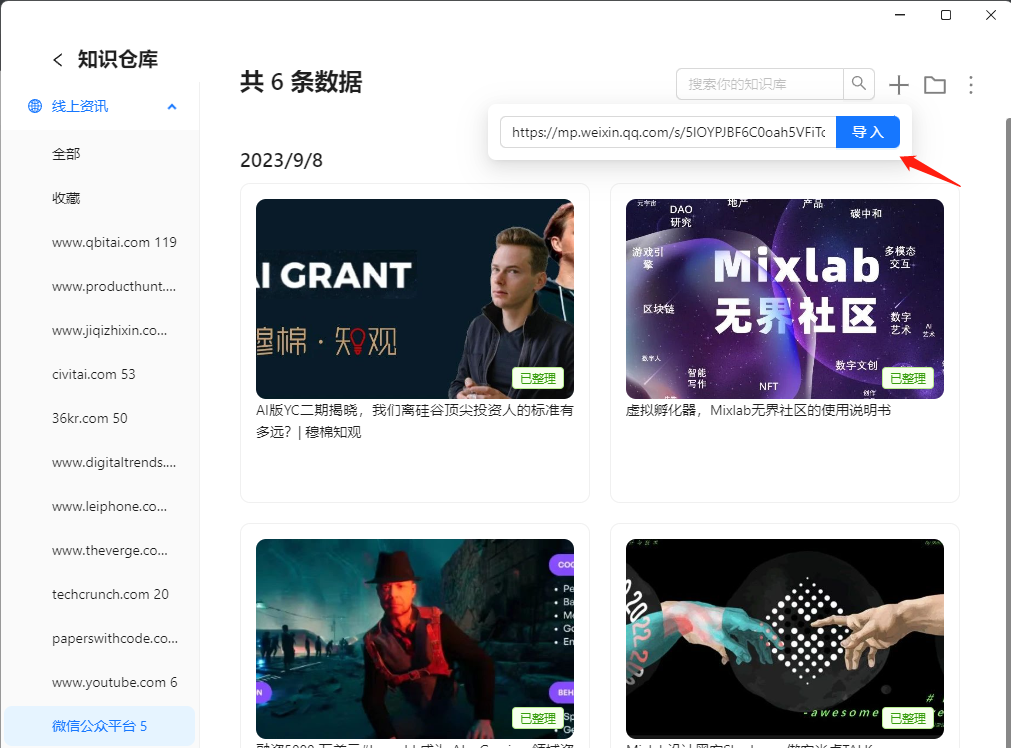Click the 导入 import button

[867, 132]
